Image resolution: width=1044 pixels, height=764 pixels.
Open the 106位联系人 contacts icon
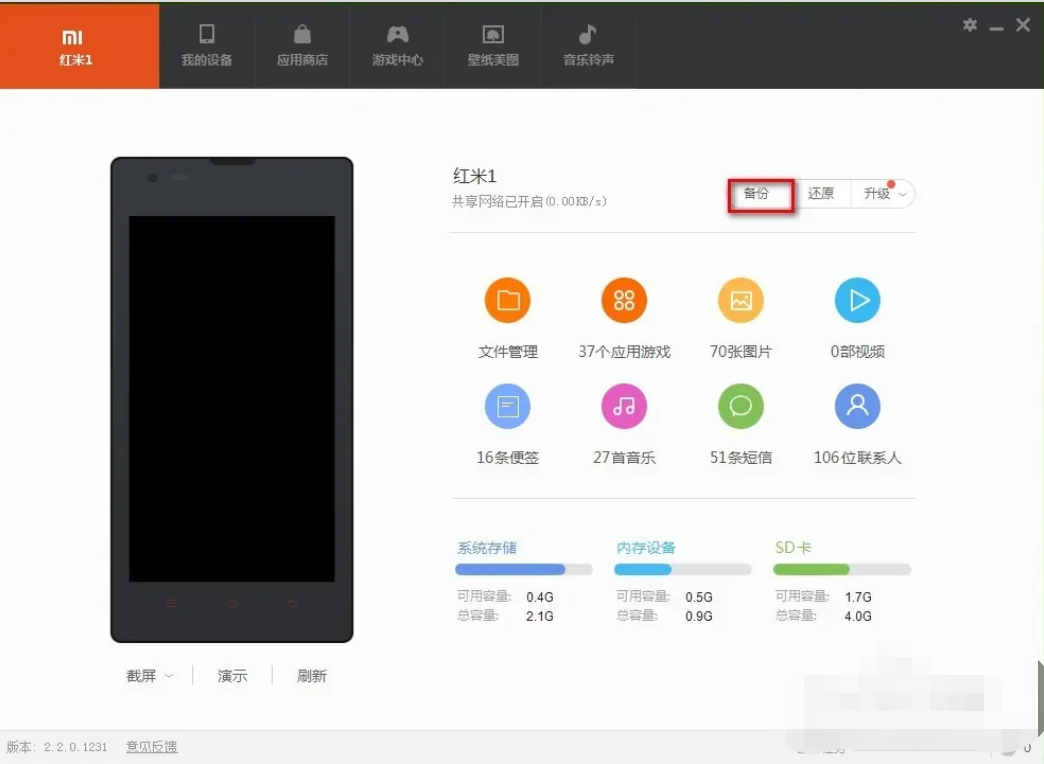pos(857,406)
